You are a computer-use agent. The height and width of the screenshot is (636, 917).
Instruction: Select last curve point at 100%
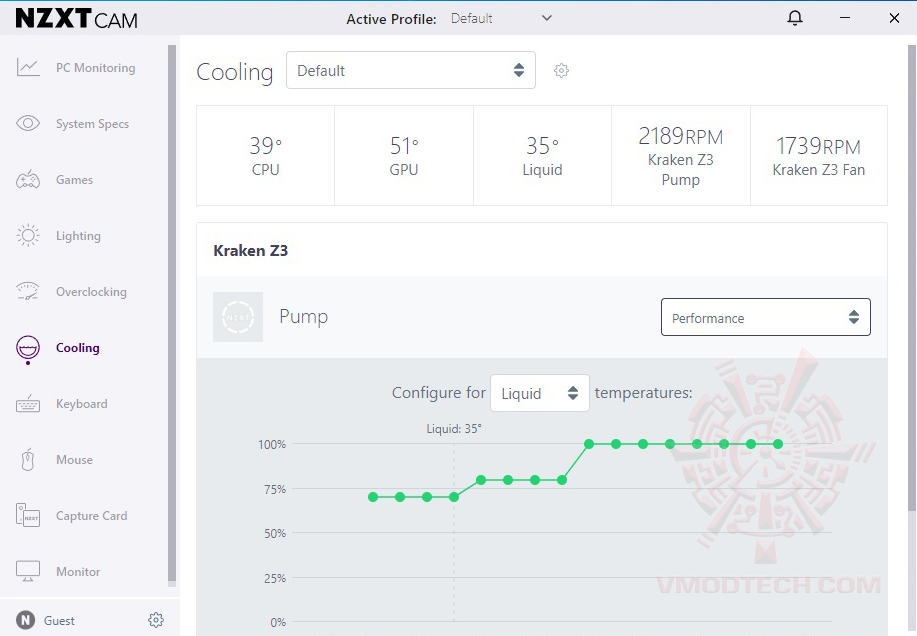click(x=778, y=444)
